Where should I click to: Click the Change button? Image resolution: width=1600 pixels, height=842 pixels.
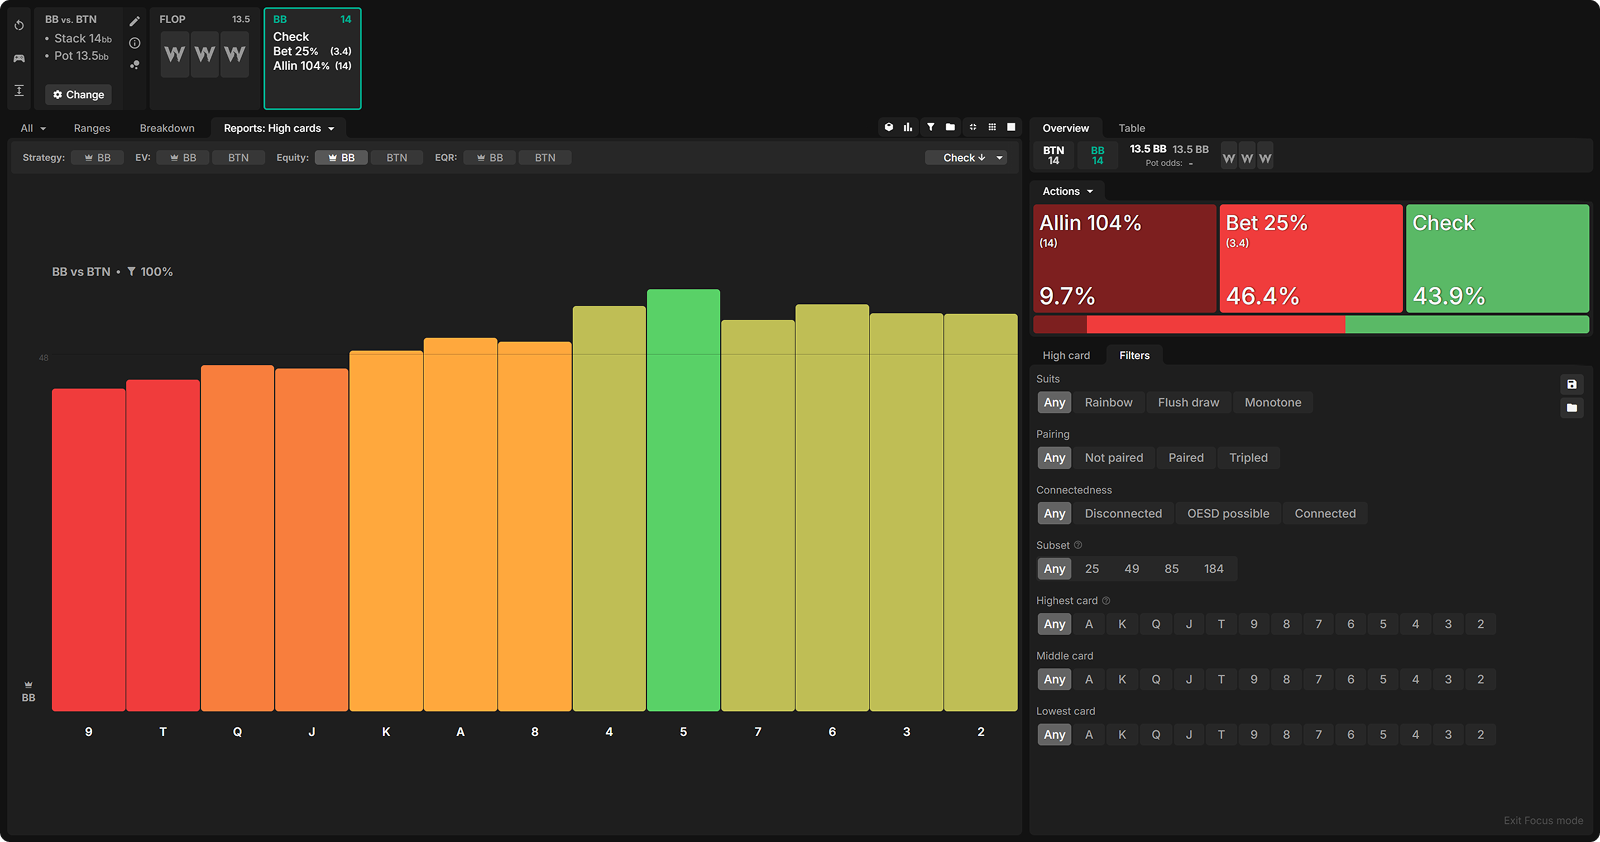tap(79, 95)
